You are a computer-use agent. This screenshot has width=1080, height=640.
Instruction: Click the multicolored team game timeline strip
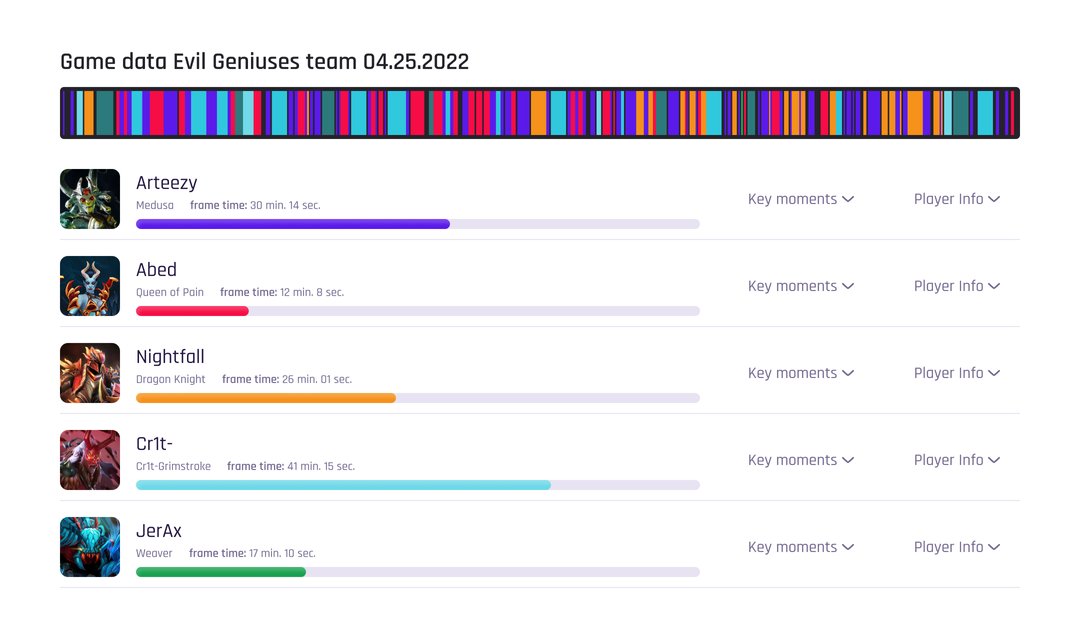click(x=539, y=113)
